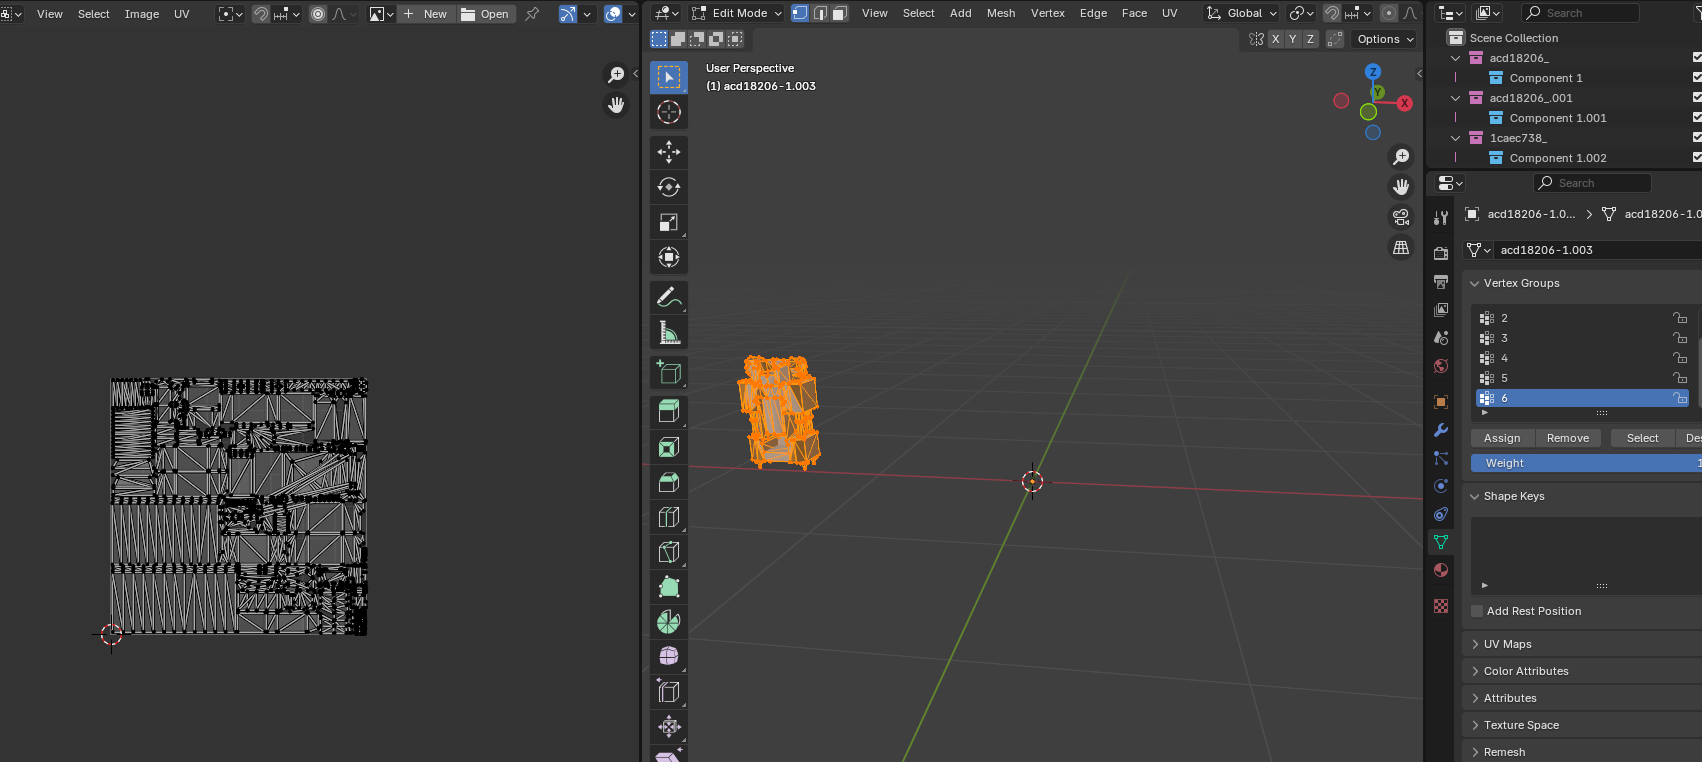This screenshot has width=1702, height=762.
Task: Expand the Color Attributes panel
Action: (1474, 671)
